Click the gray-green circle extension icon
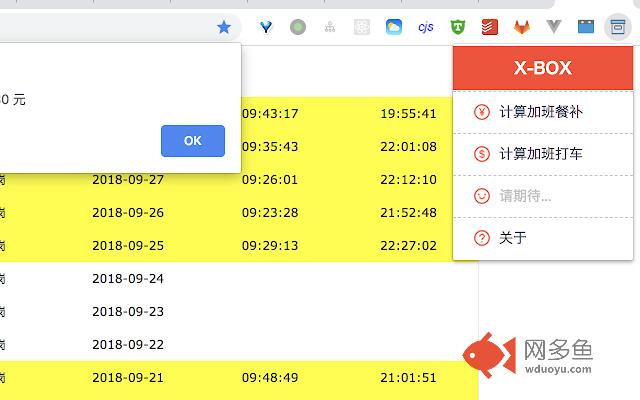 click(x=298, y=27)
